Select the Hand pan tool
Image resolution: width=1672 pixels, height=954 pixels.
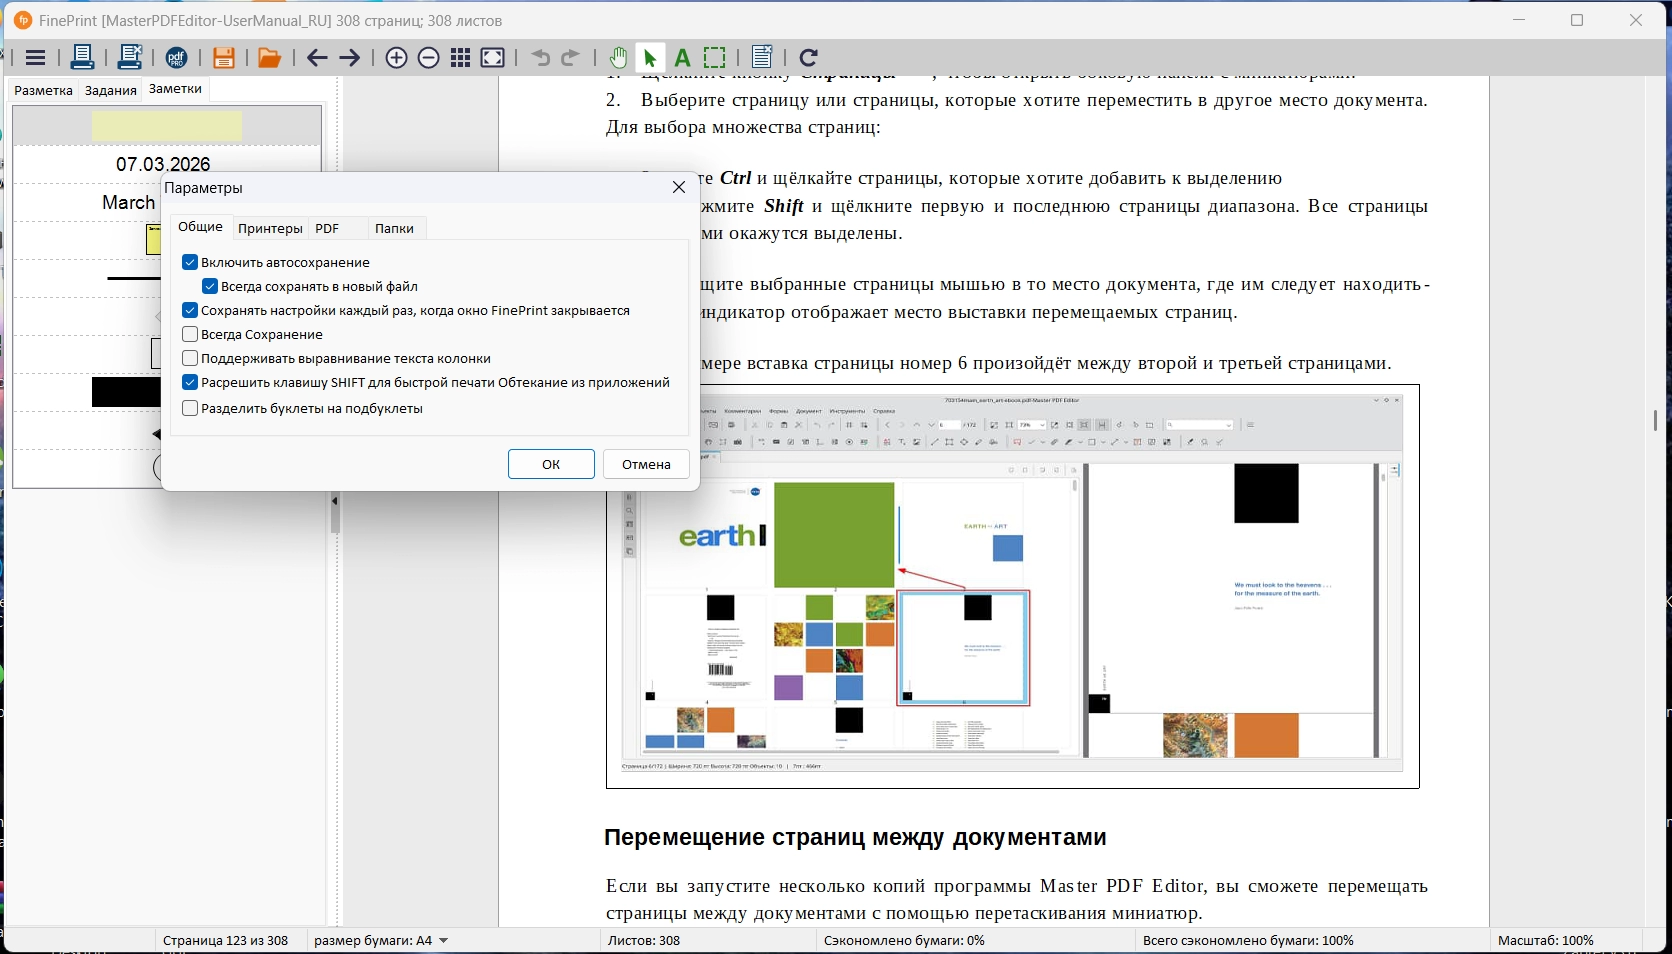pos(619,58)
